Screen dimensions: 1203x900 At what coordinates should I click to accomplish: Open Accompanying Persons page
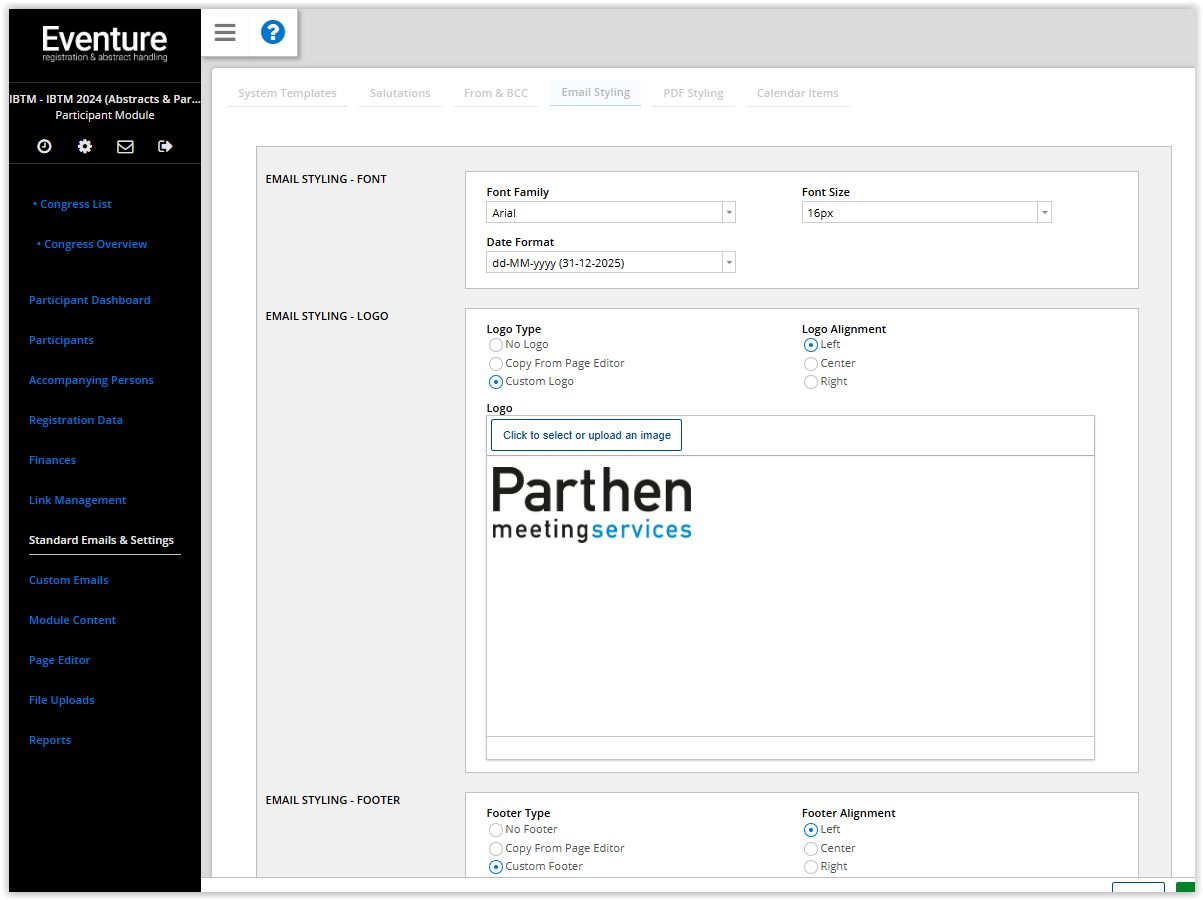91,380
